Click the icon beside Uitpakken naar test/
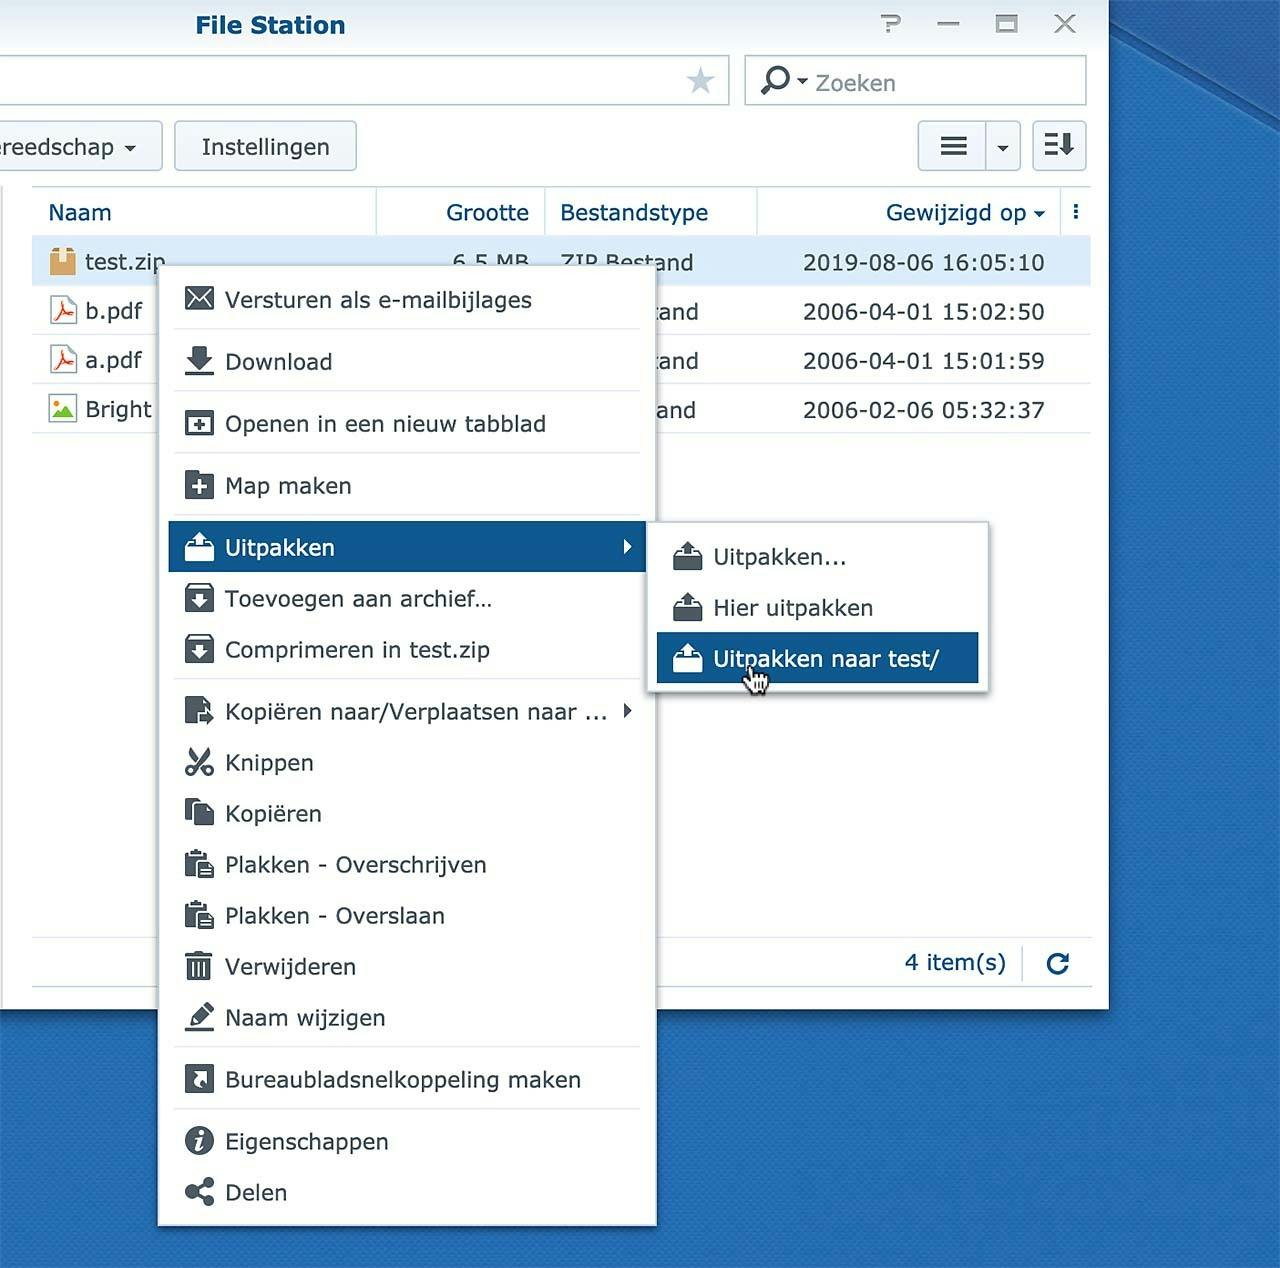 [x=687, y=658]
